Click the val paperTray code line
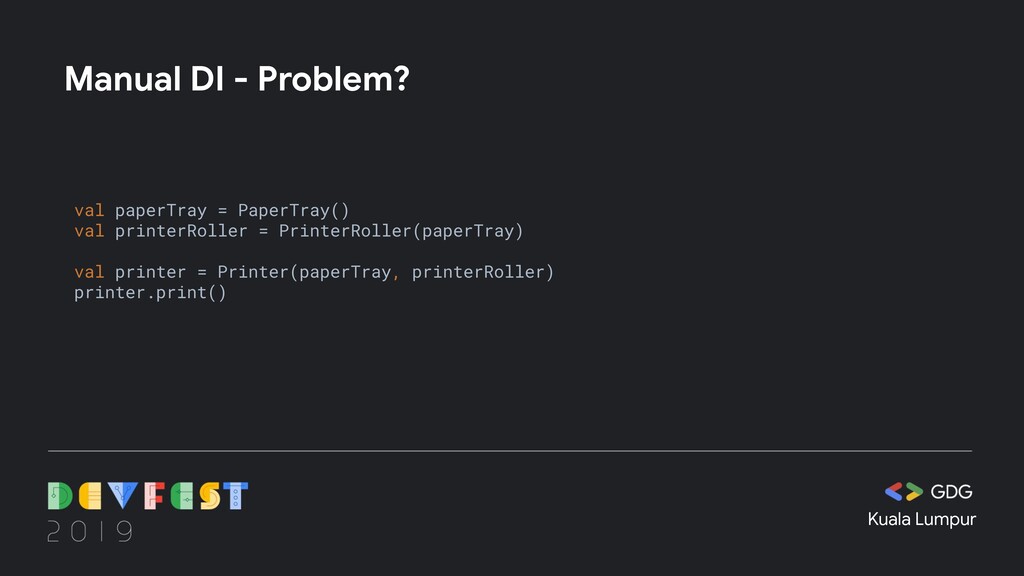Viewport: 1024px width, 576px height. pos(212,210)
